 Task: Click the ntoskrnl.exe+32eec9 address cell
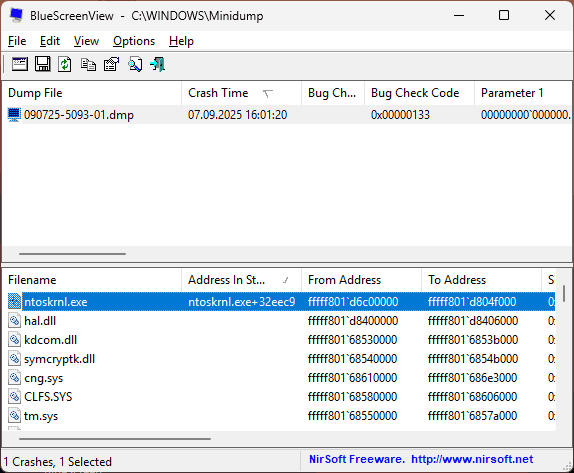point(242,302)
